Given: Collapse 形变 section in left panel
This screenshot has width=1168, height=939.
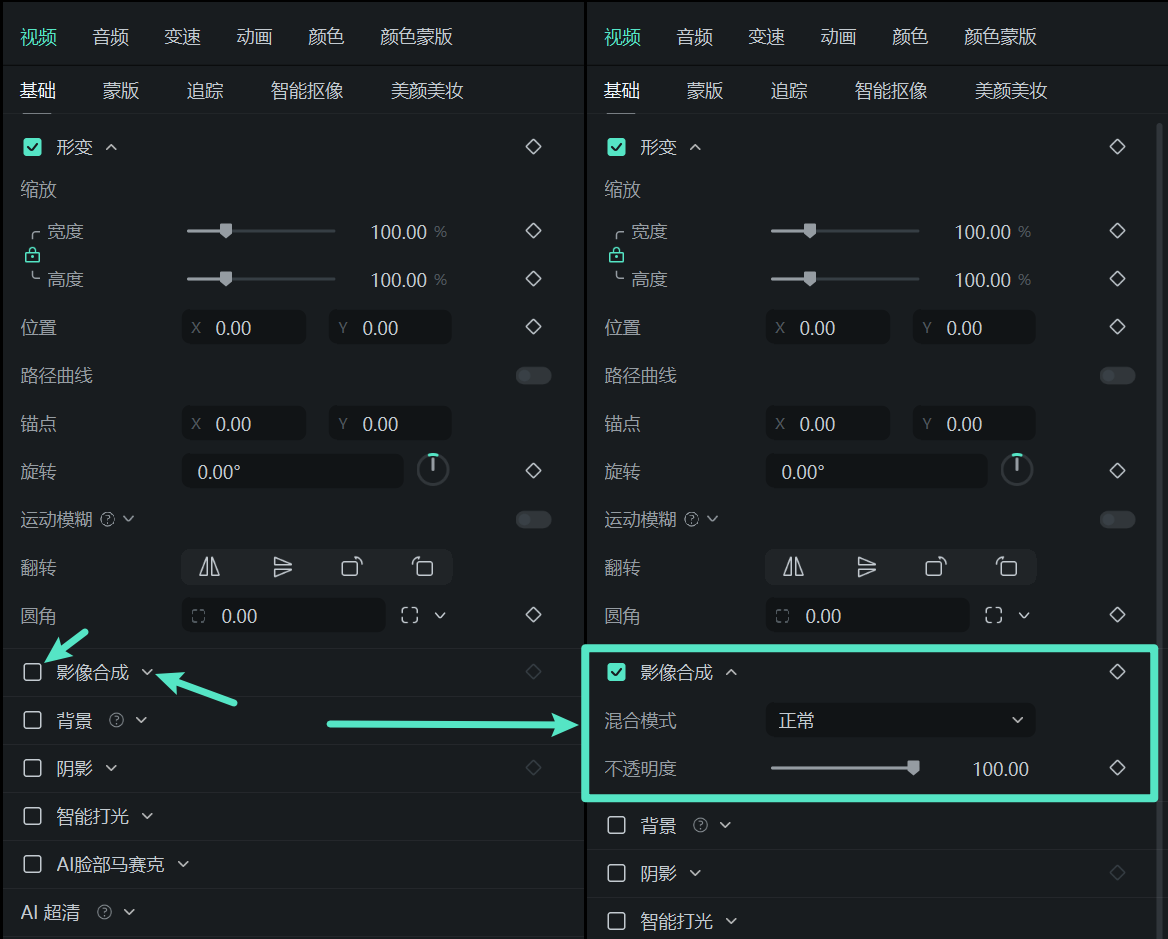Looking at the screenshot, I should tap(111, 147).
